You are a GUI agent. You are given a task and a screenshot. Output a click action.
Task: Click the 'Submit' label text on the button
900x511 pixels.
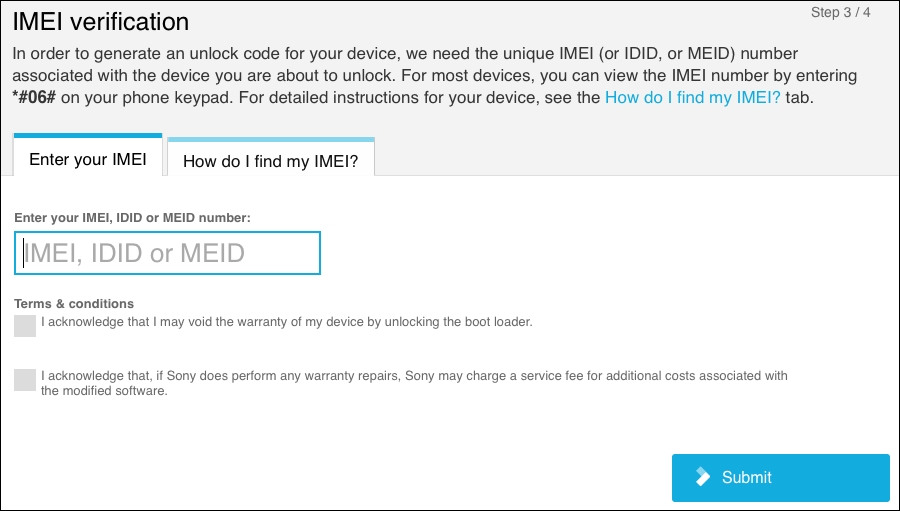click(x=746, y=477)
